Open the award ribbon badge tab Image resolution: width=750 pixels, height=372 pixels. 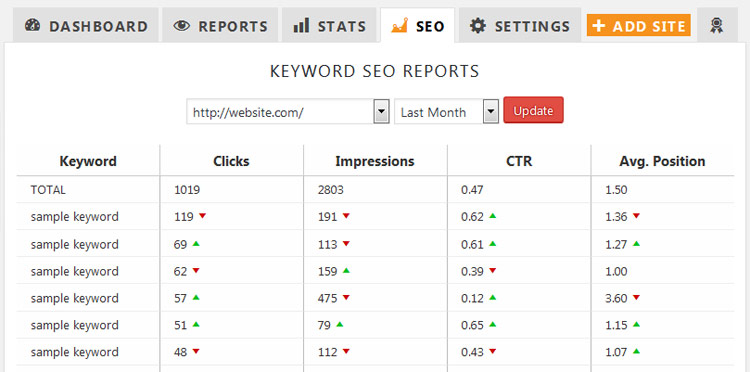point(717,25)
